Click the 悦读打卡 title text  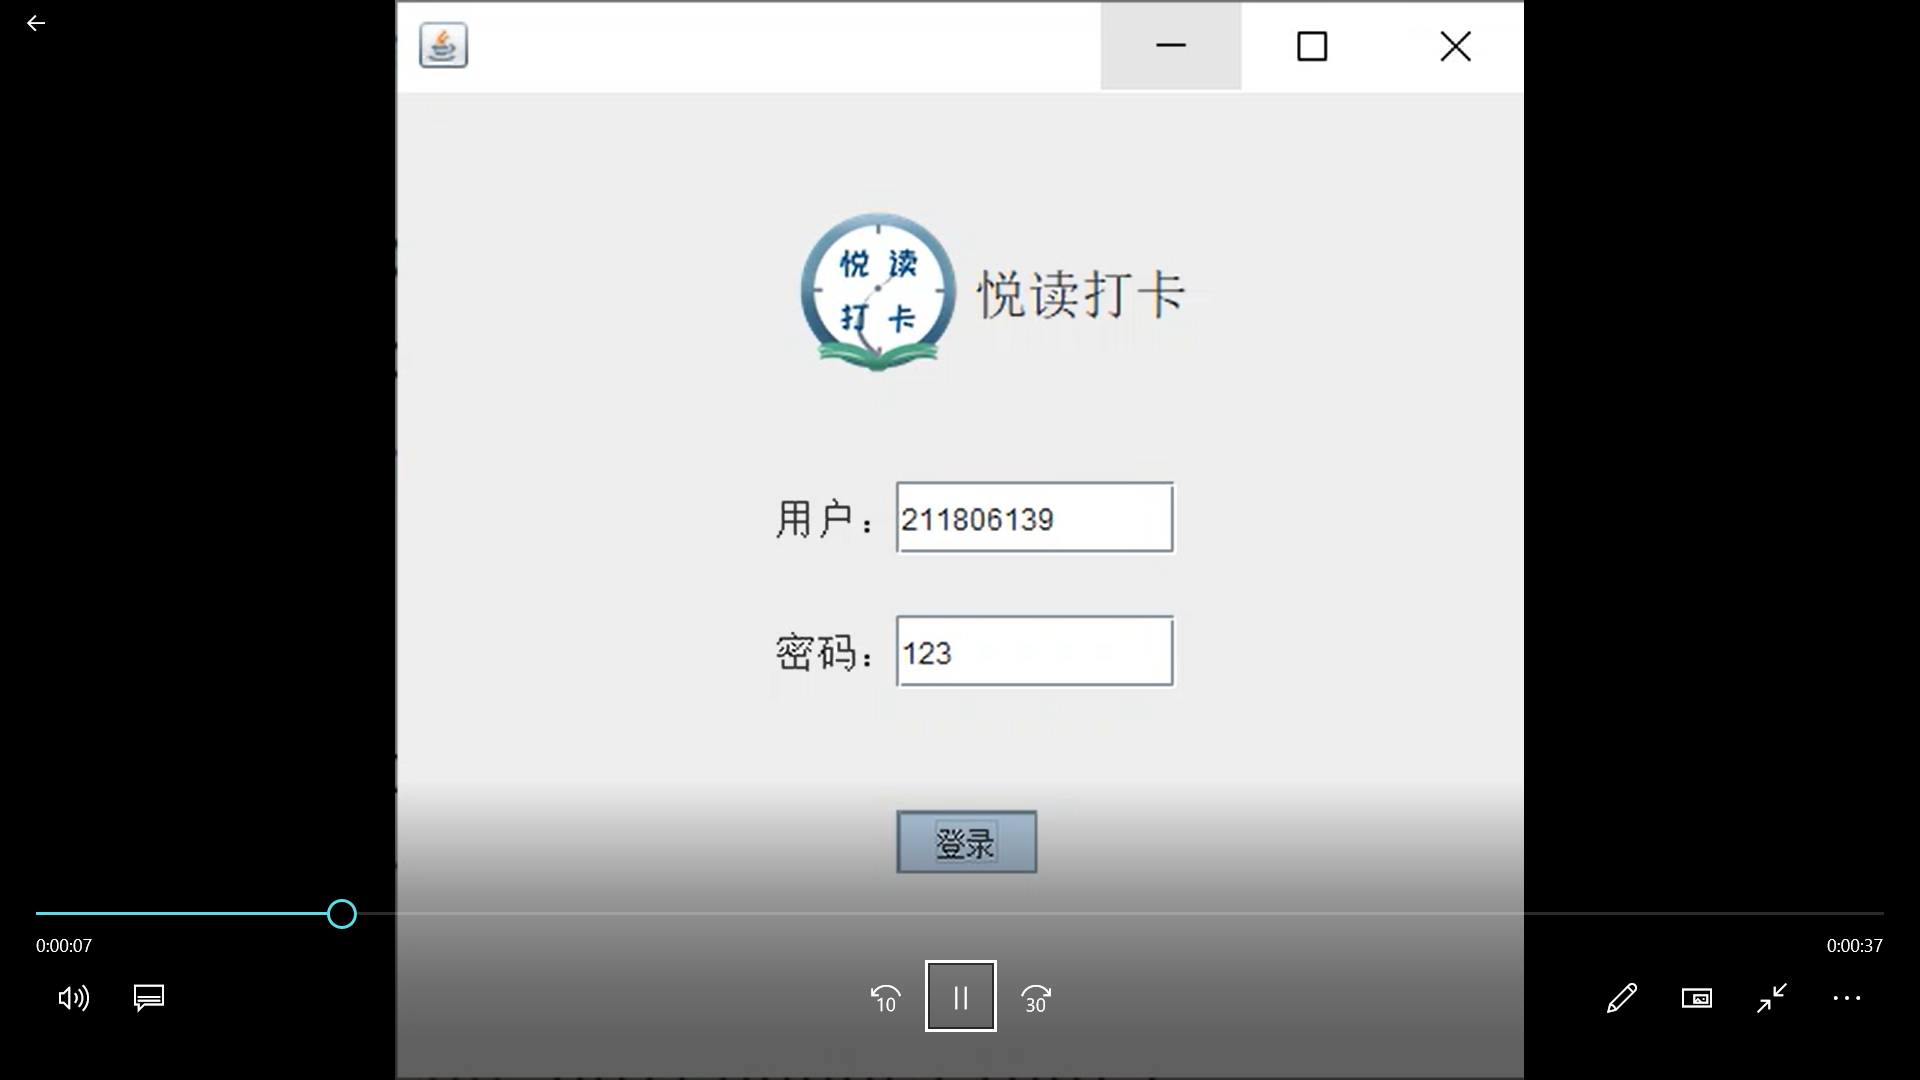[1081, 295]
